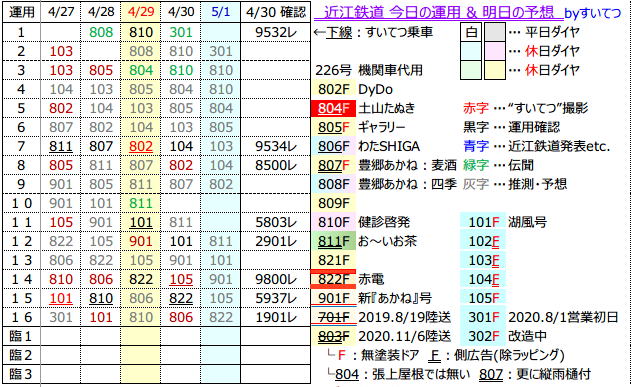
Task: Click the 灰字 推測・予想 legend label
Action: click(515, 184)
